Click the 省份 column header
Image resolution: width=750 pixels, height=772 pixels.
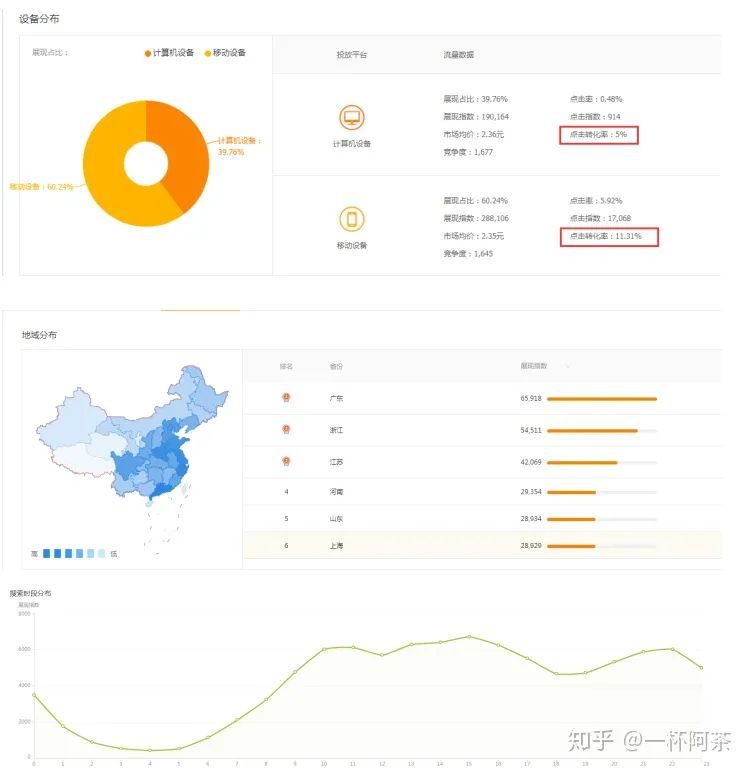(336, 366)
